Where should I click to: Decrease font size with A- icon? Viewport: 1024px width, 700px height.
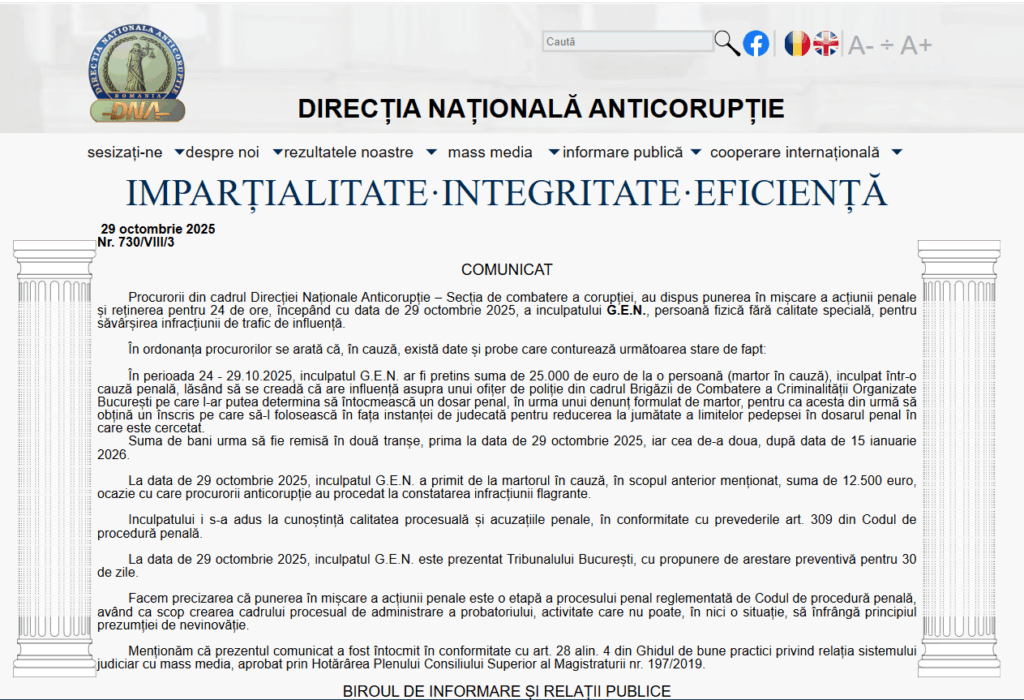point(861,45)
